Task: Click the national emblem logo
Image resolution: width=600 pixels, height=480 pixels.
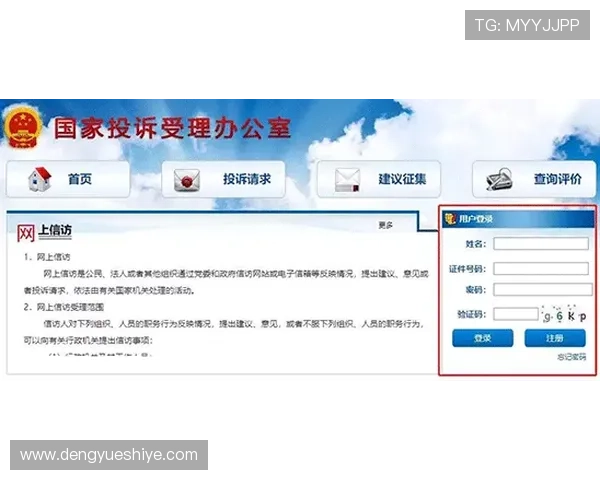Action: (x=23, y=127)
